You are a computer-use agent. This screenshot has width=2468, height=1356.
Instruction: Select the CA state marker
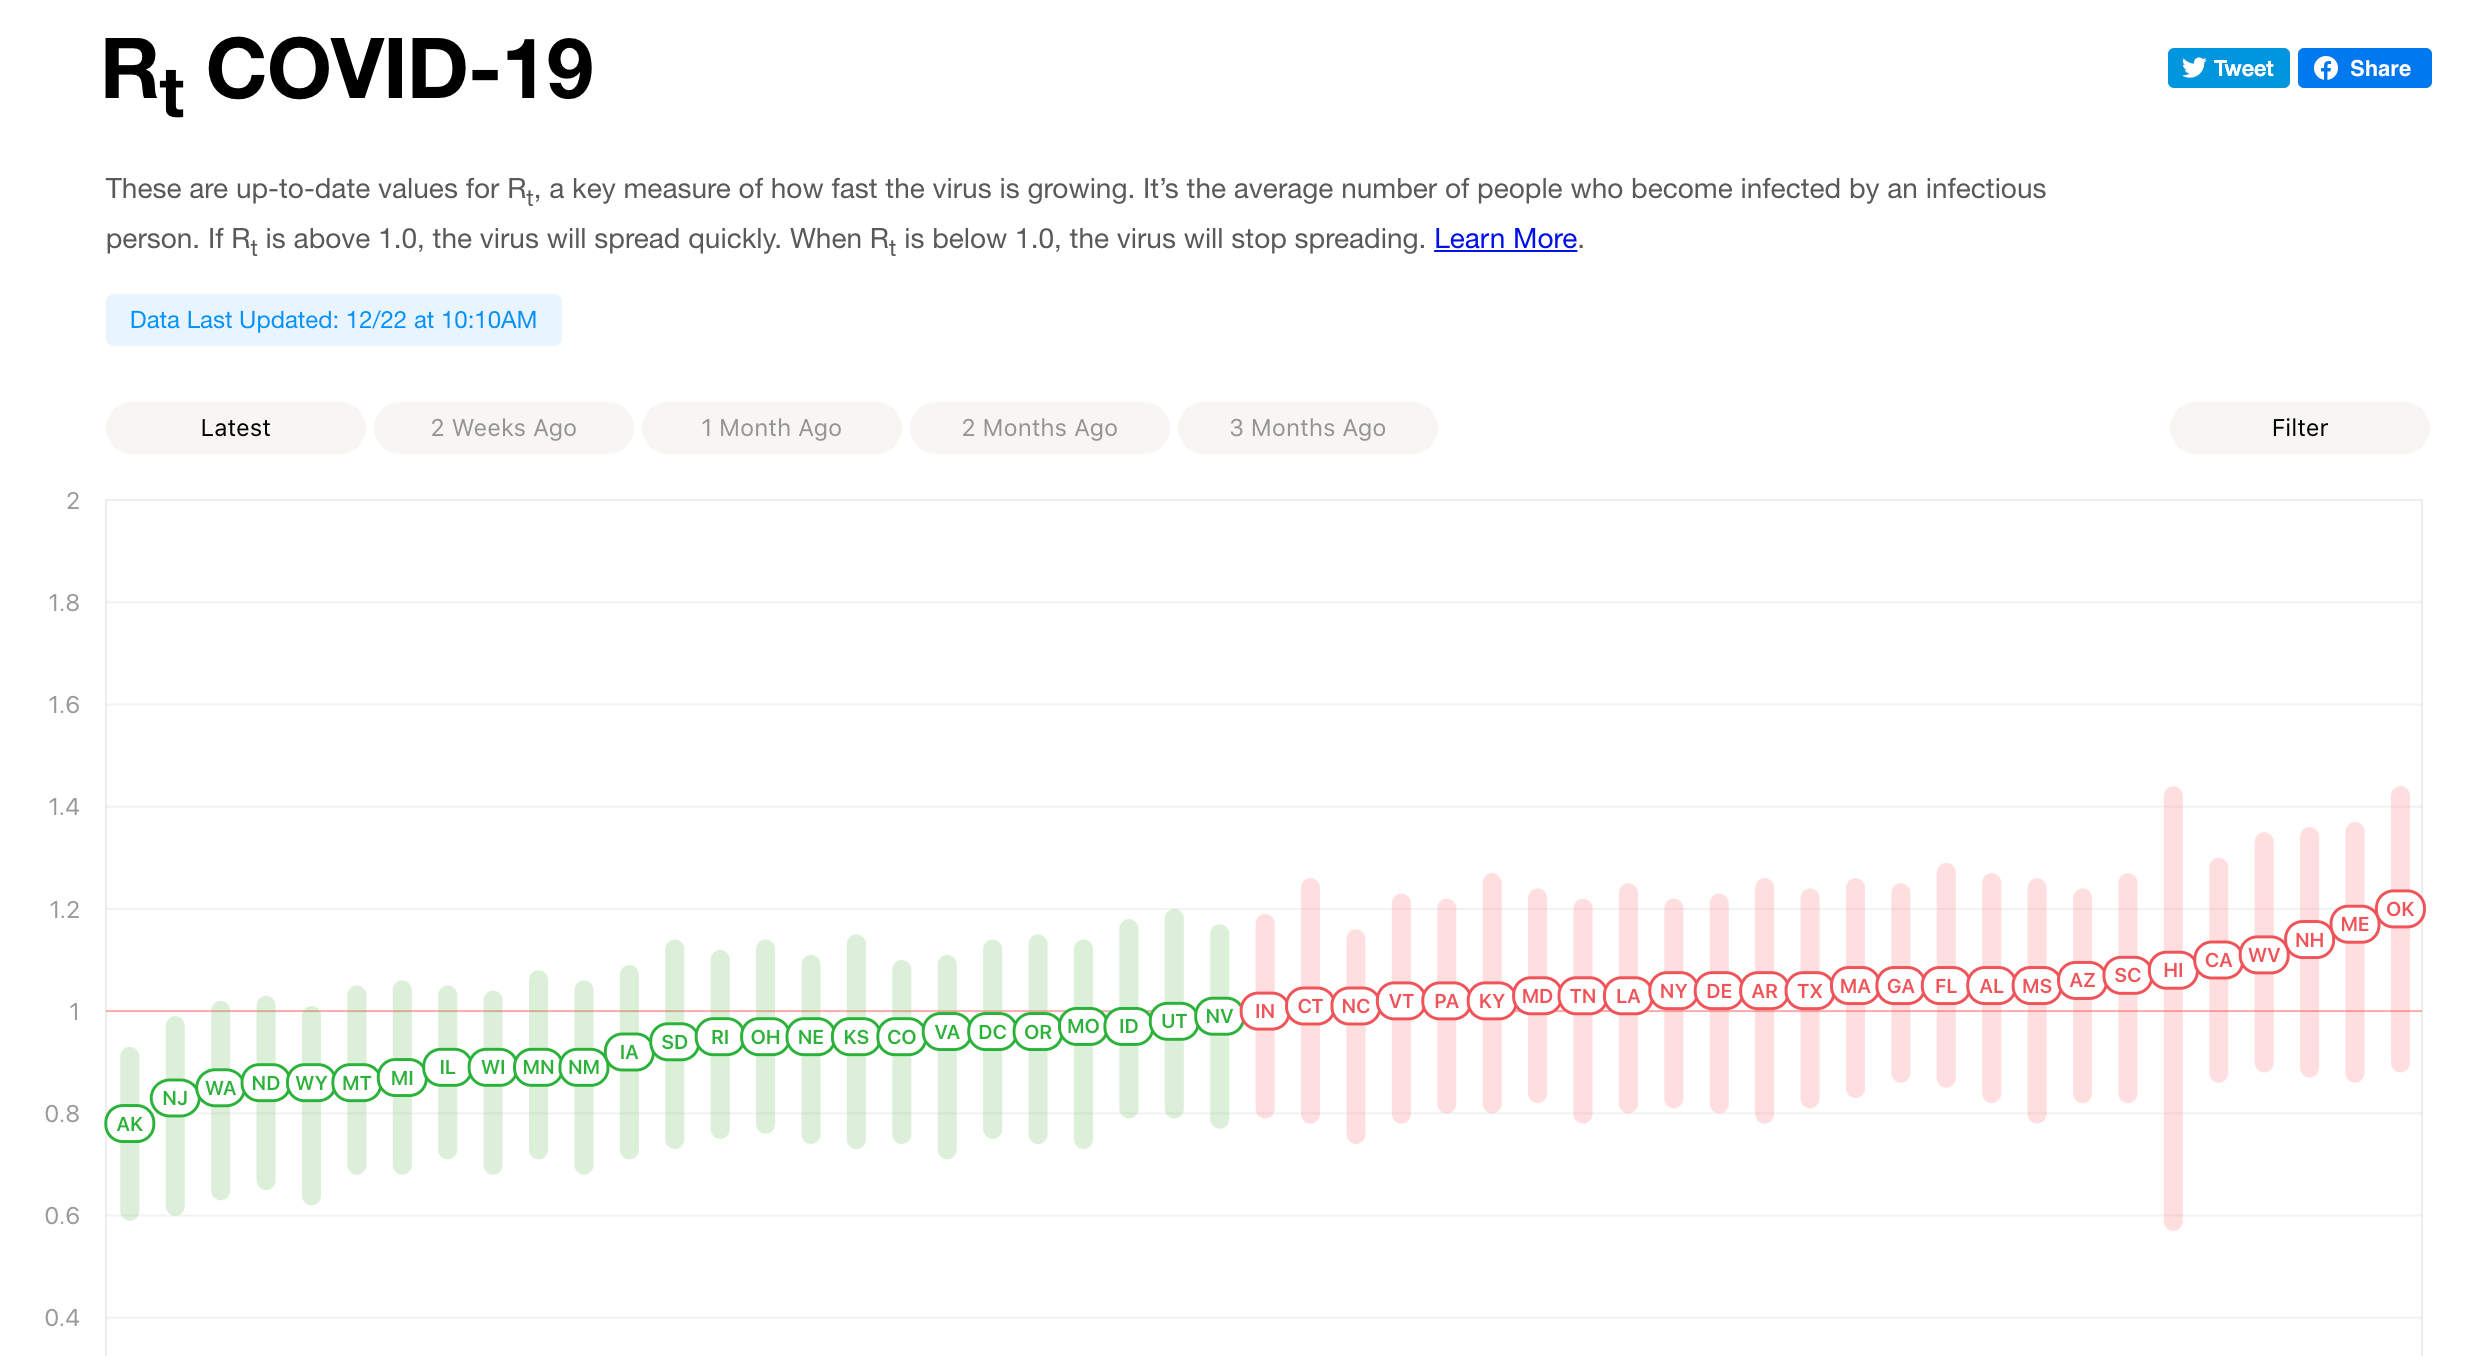2218,960
